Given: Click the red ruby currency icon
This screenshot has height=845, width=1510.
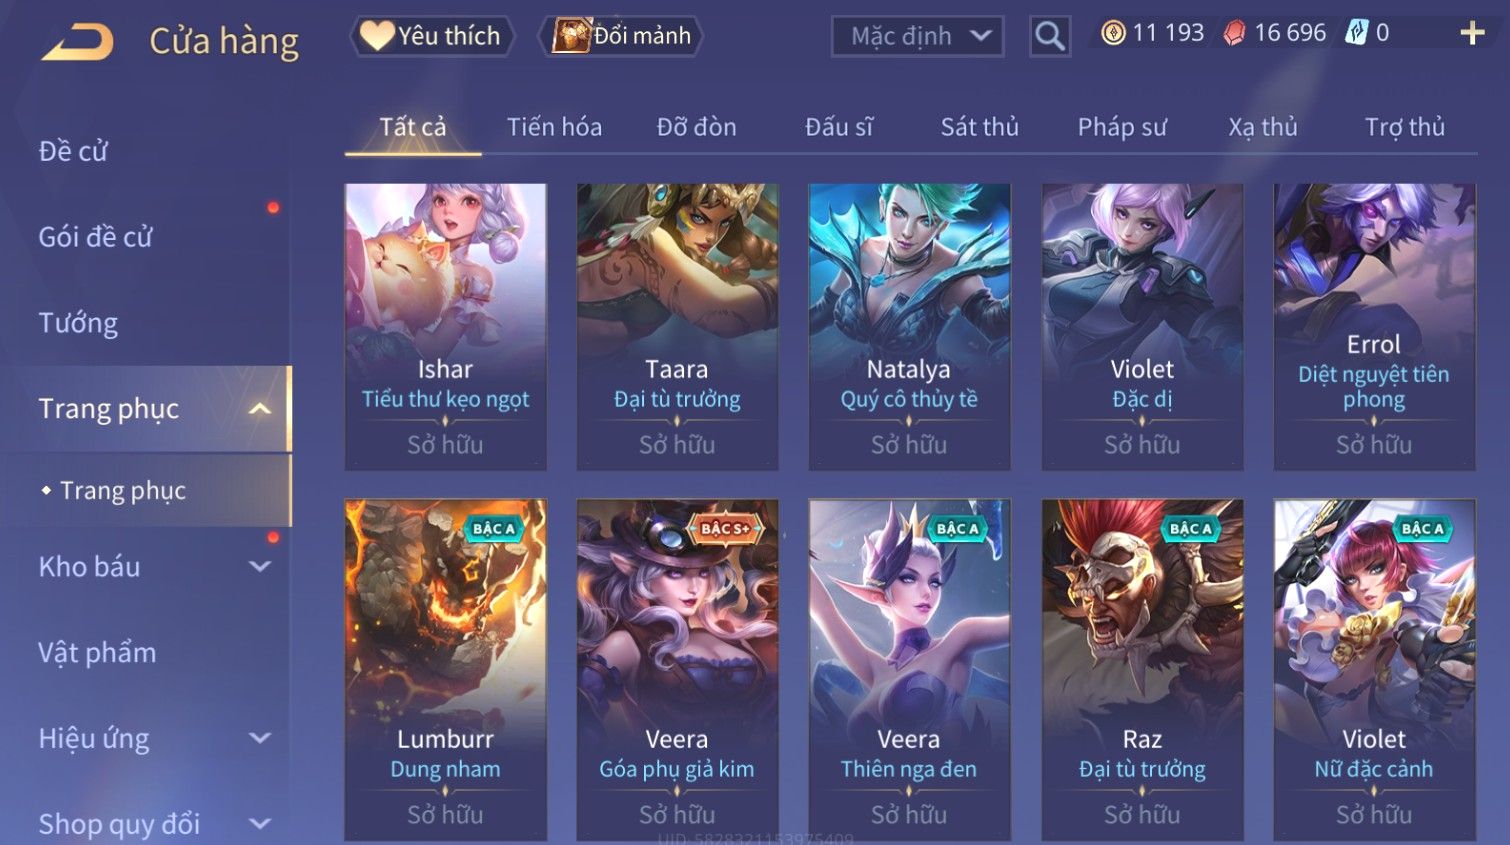Looking at the screenshot, I should click(x=1234, y=34).
